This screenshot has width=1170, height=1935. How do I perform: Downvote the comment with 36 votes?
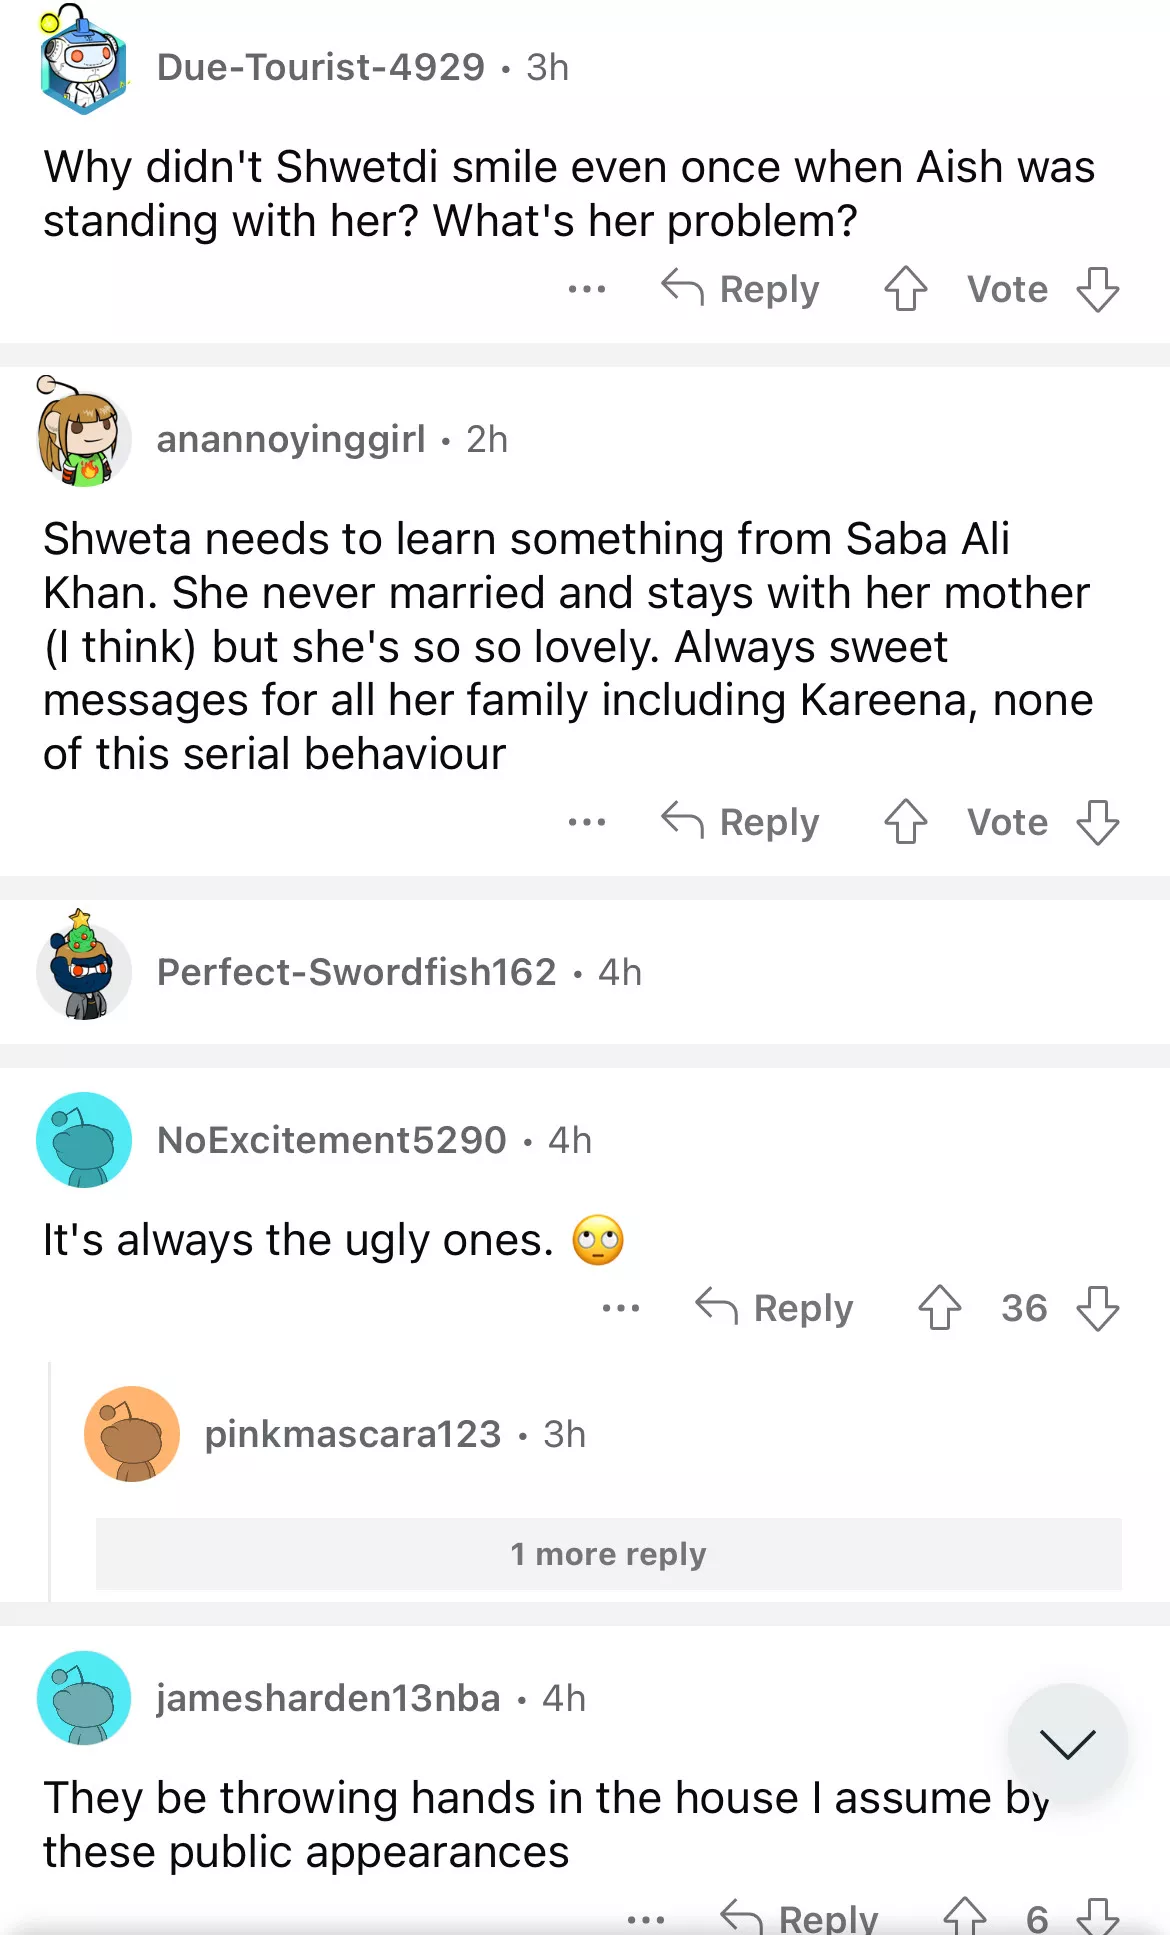click(1097, 1308)
